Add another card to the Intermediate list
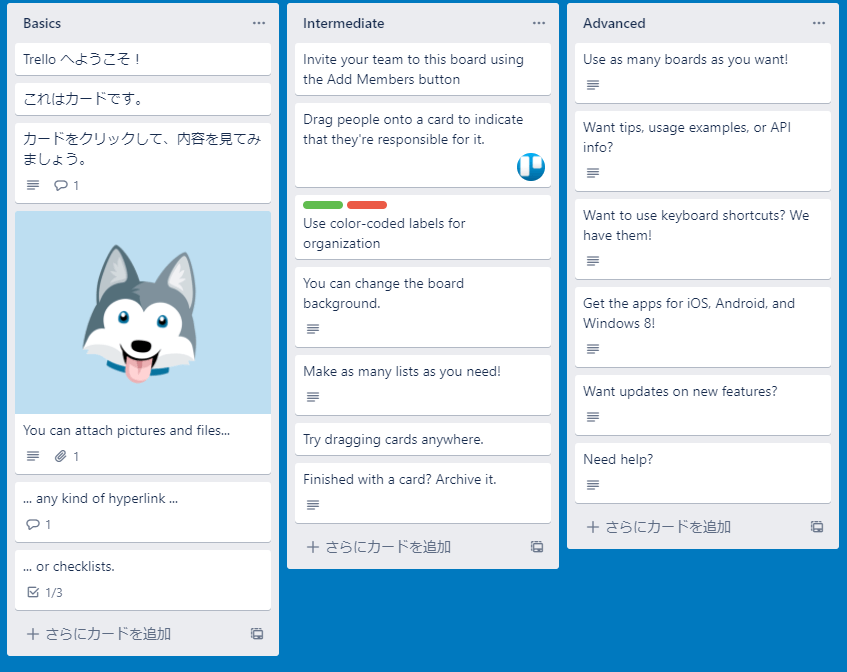847x672 pixels. pos(379,547)
